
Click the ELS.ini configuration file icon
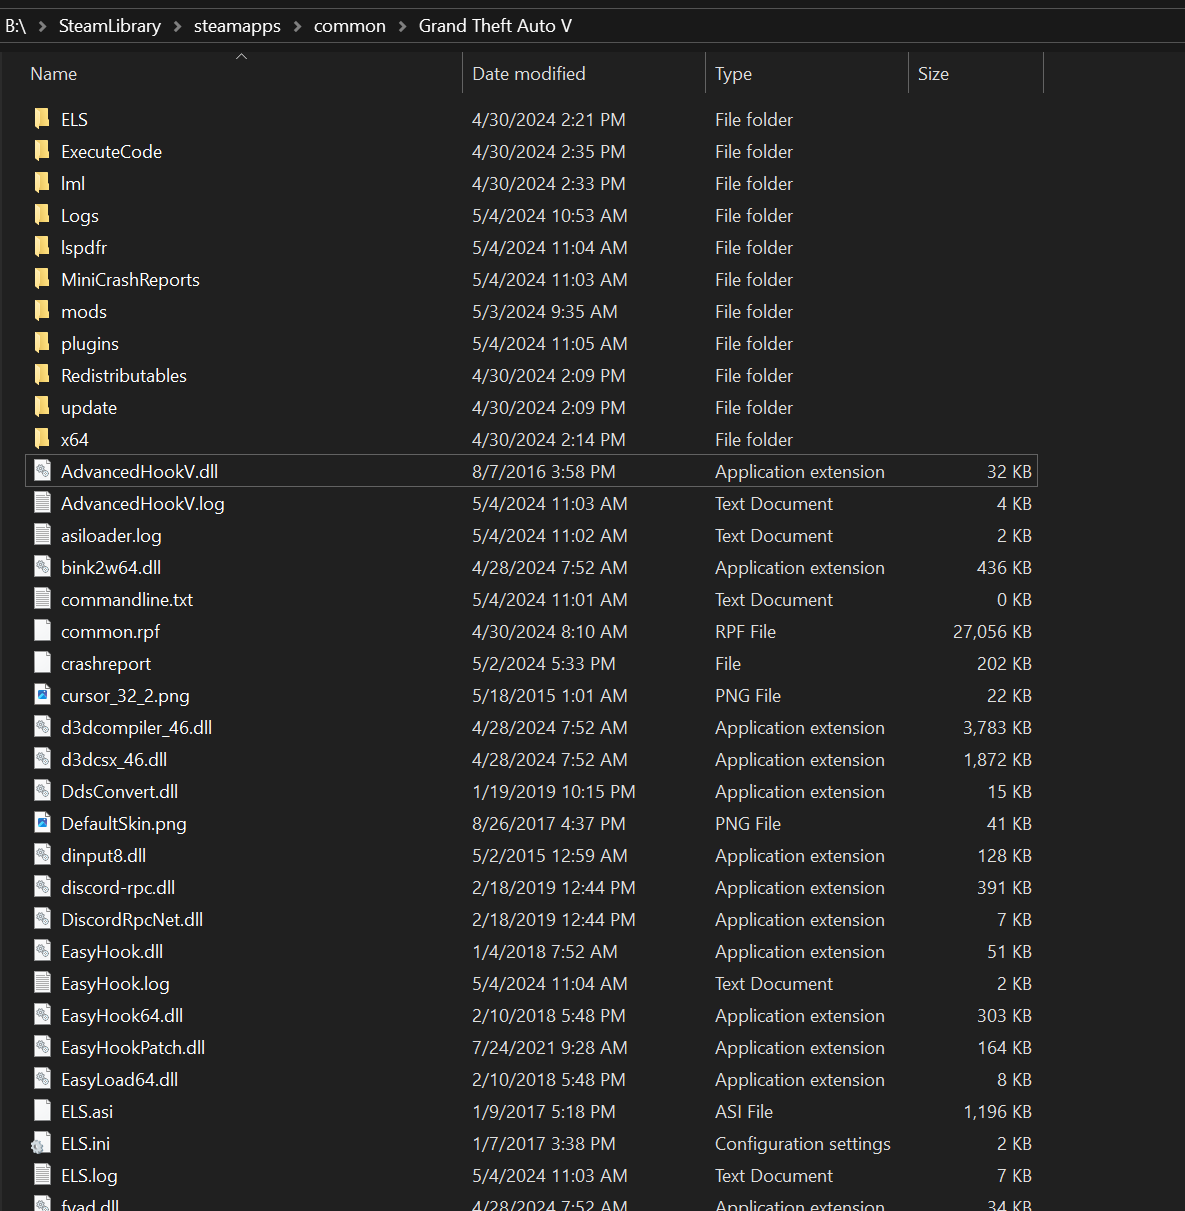[42, 1144]
